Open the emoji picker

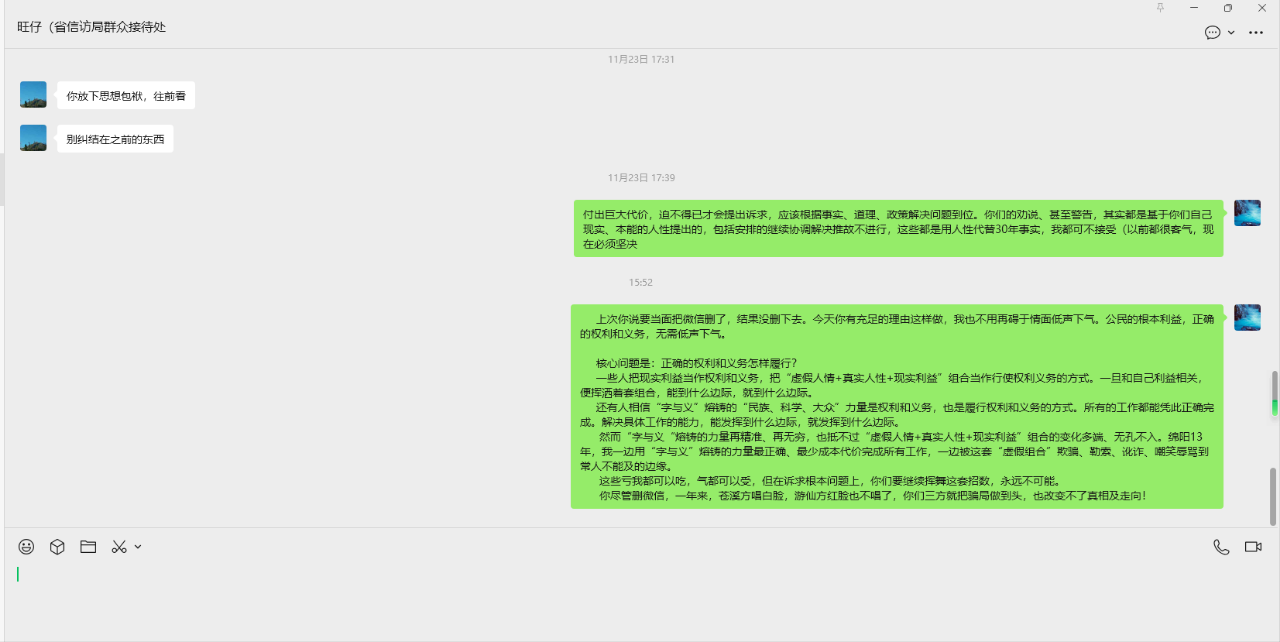click(x=25, y=546)
